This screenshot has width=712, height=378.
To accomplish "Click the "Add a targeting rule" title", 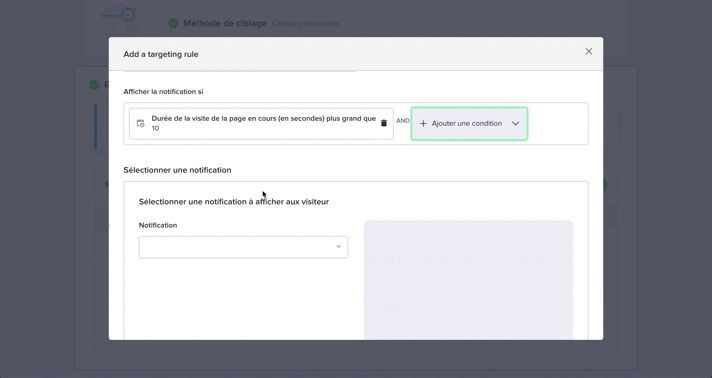I will (x=161, y=54).
